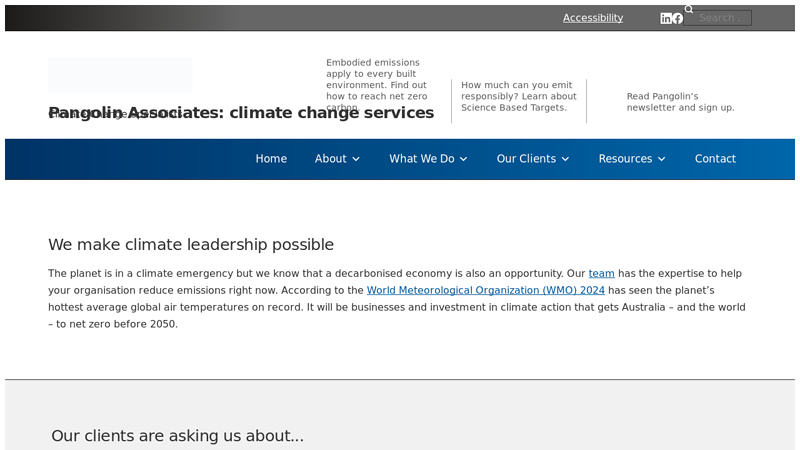Click the Pangolin Associates climate change services title
This screenshot has width=800, height=450.
pyautogui.click(x=241, y=113)
